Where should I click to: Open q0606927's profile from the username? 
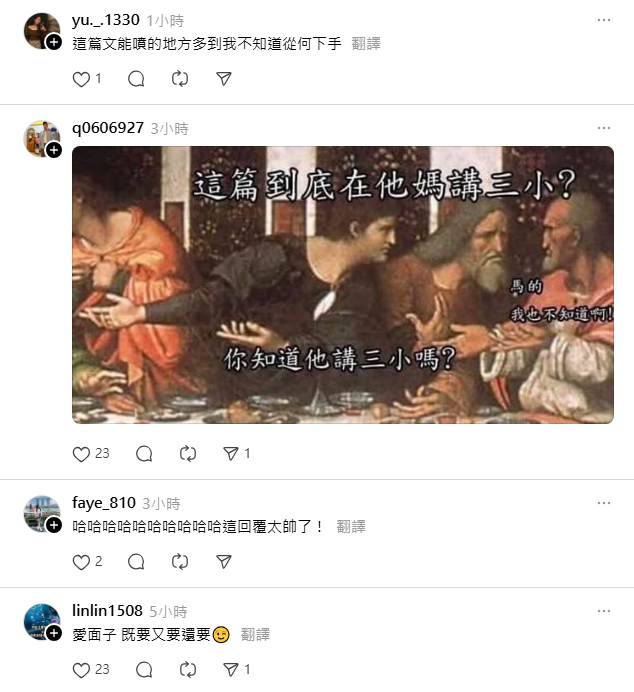108,128
